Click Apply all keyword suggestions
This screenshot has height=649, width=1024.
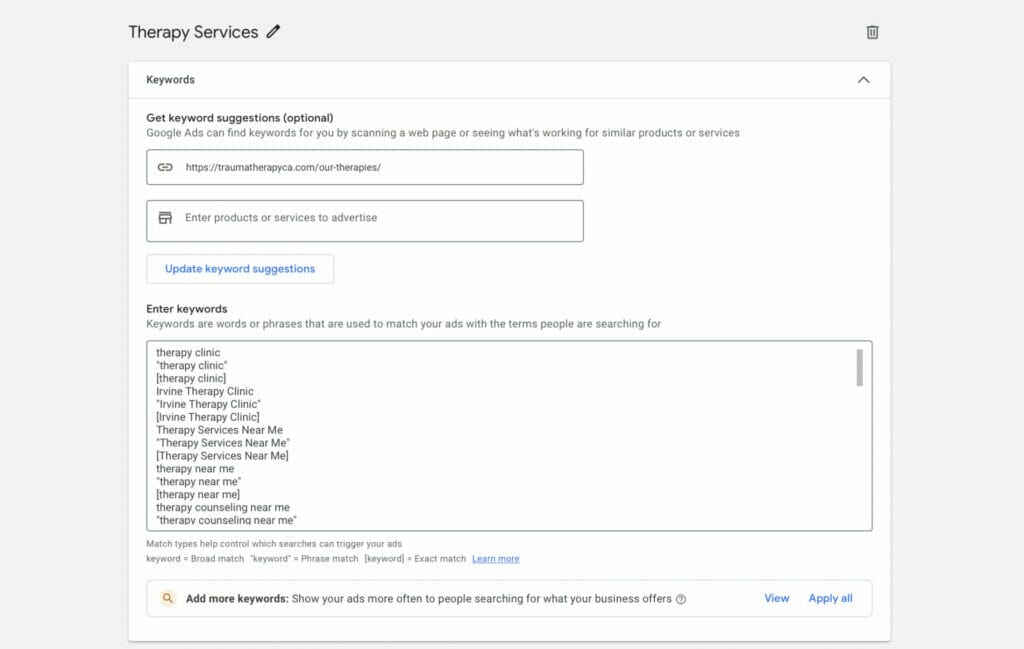click(830, 598)
